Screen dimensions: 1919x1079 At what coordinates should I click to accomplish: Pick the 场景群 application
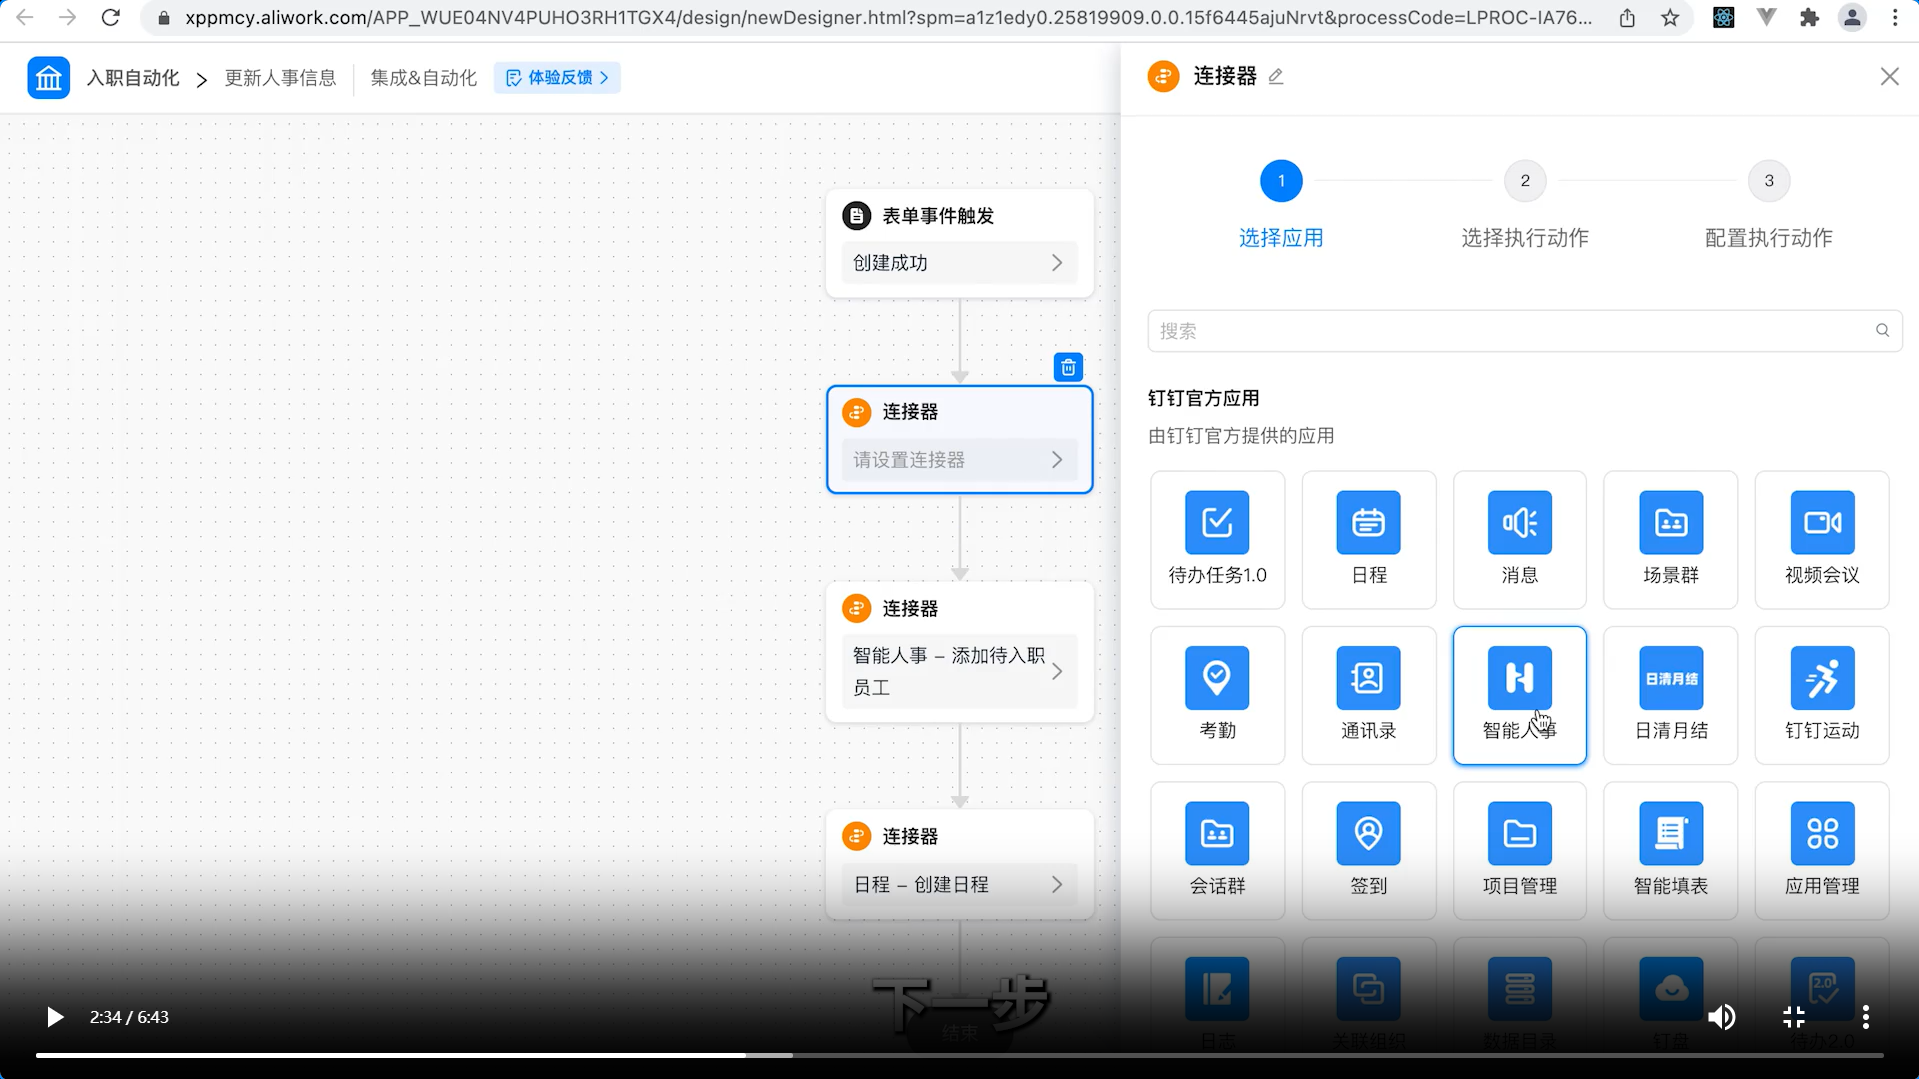[1671, 540]
